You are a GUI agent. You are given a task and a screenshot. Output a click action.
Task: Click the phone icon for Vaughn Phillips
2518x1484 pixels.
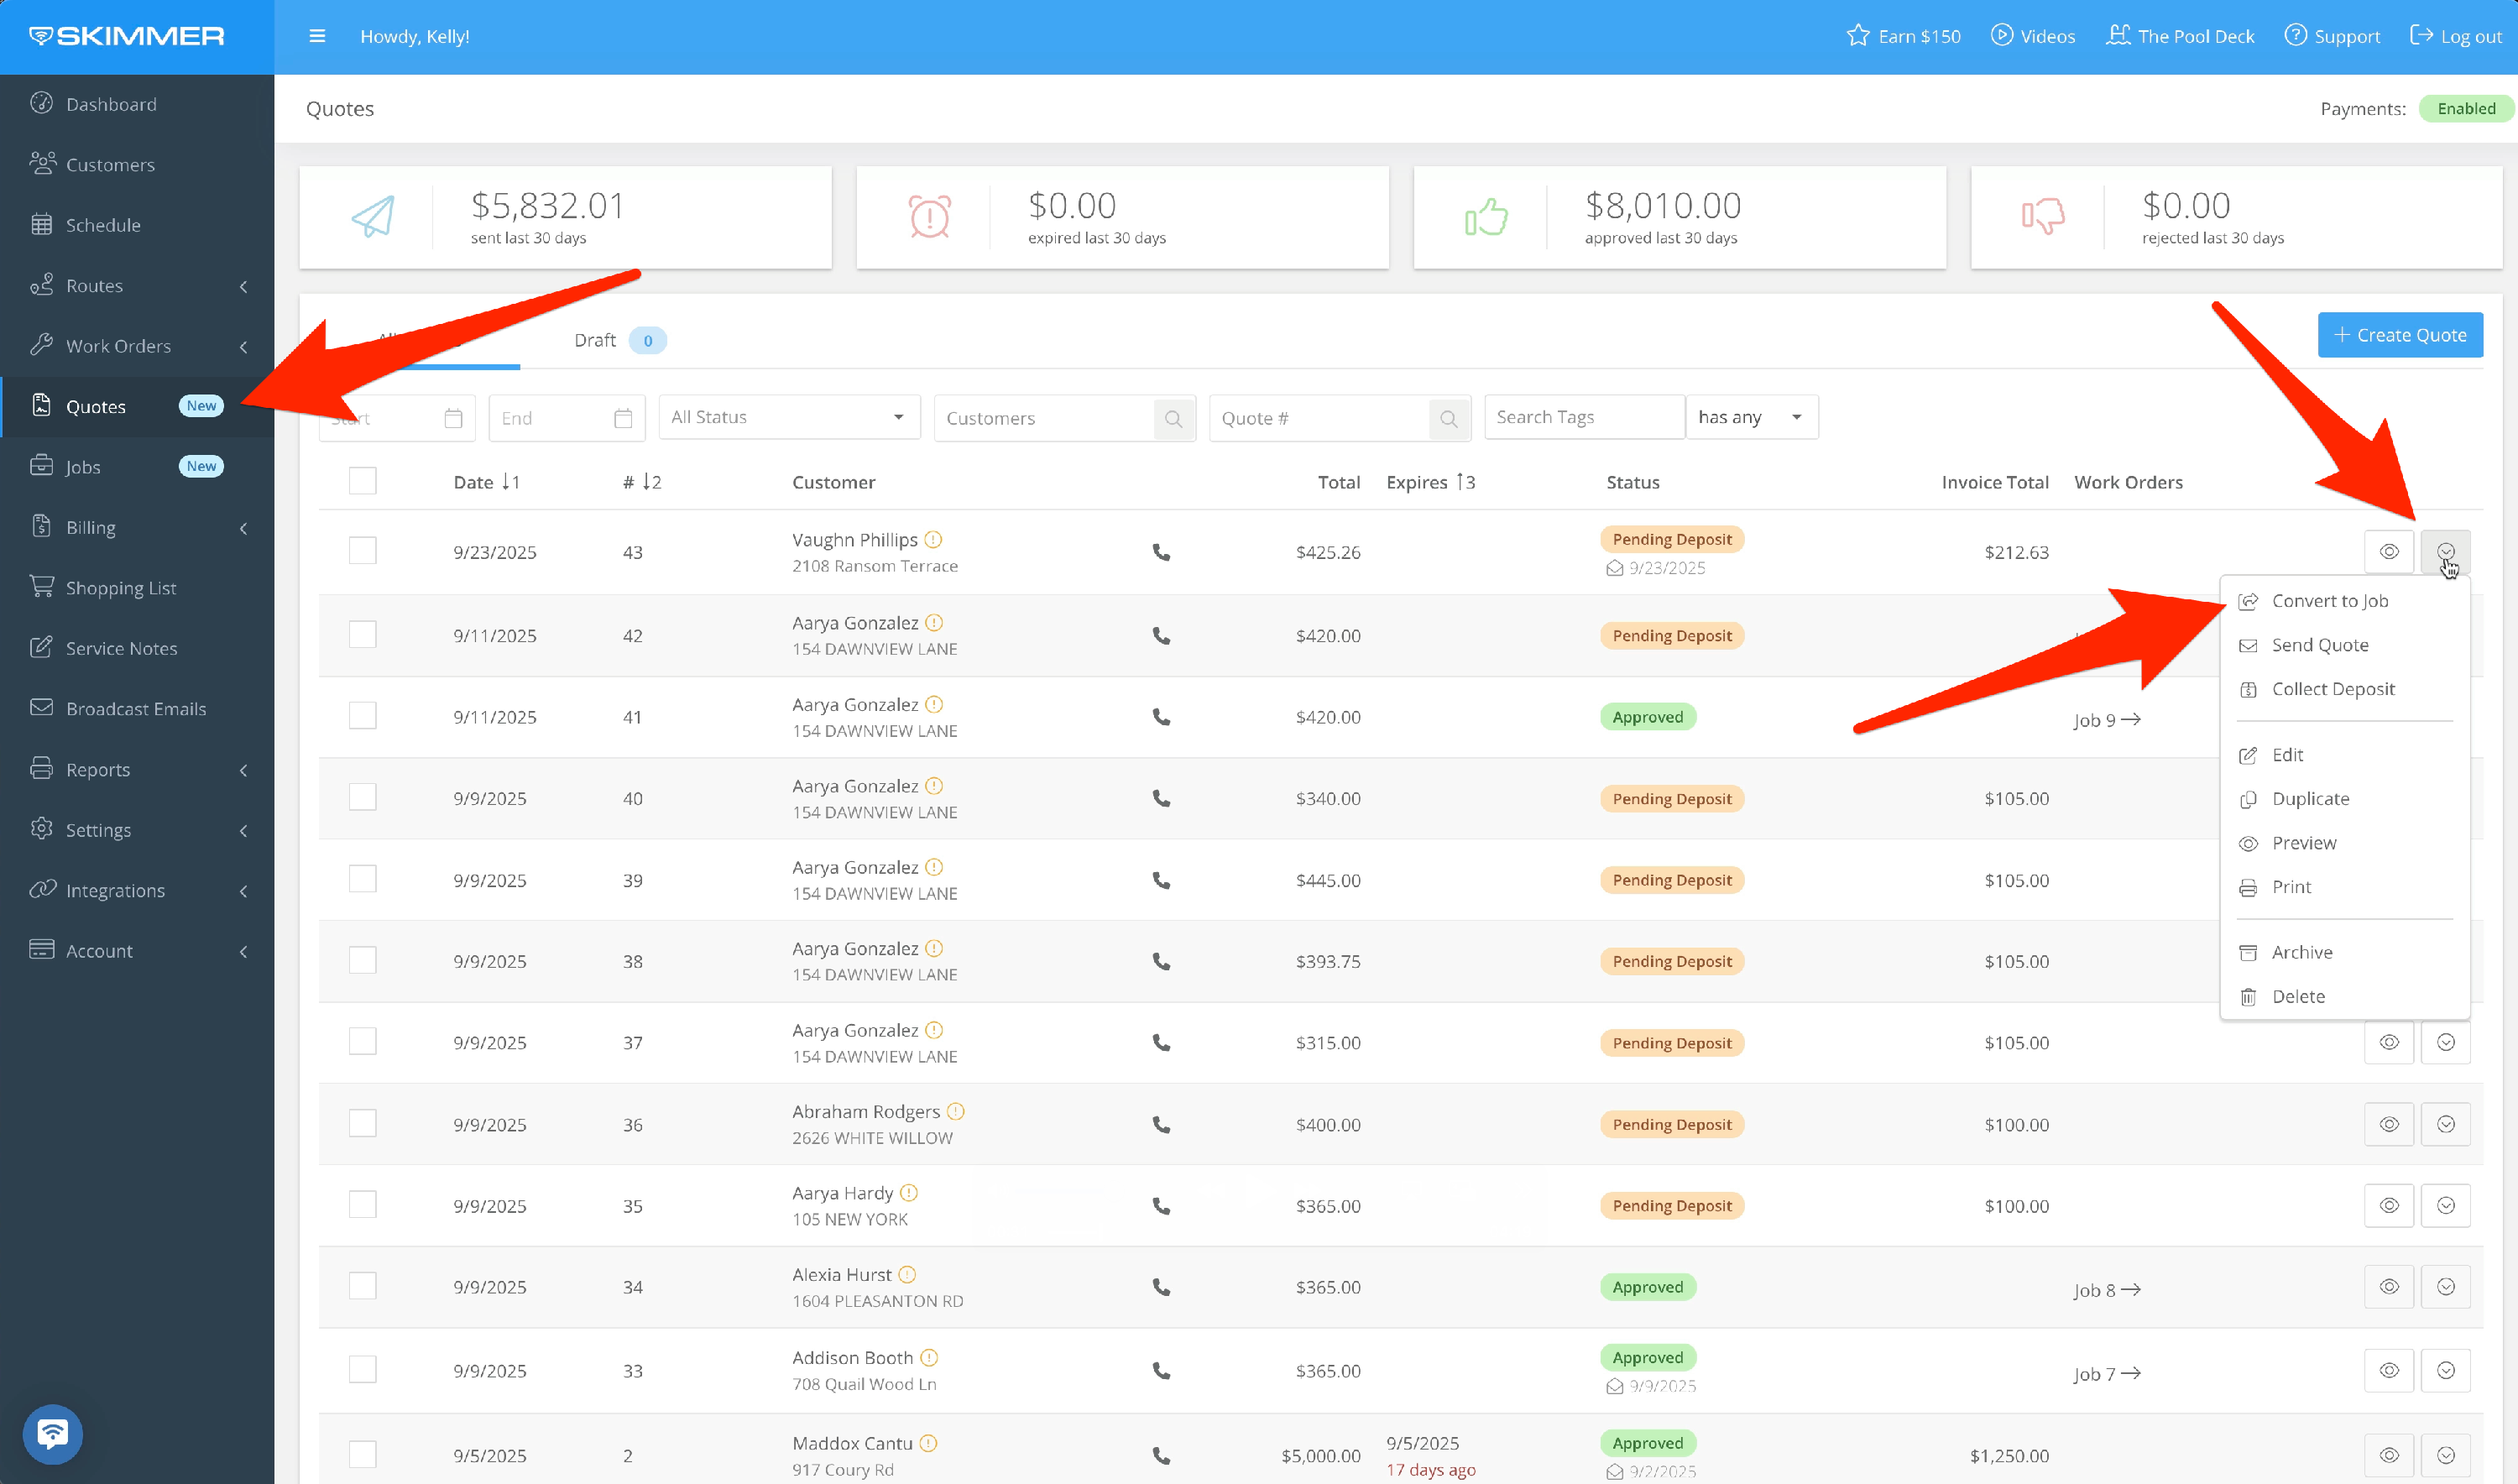[x=1161, y=552]
